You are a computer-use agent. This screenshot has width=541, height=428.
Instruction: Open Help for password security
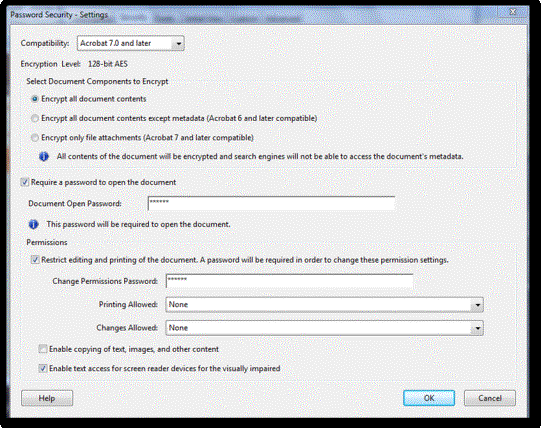pyautogui.click(x=47, y=398)
